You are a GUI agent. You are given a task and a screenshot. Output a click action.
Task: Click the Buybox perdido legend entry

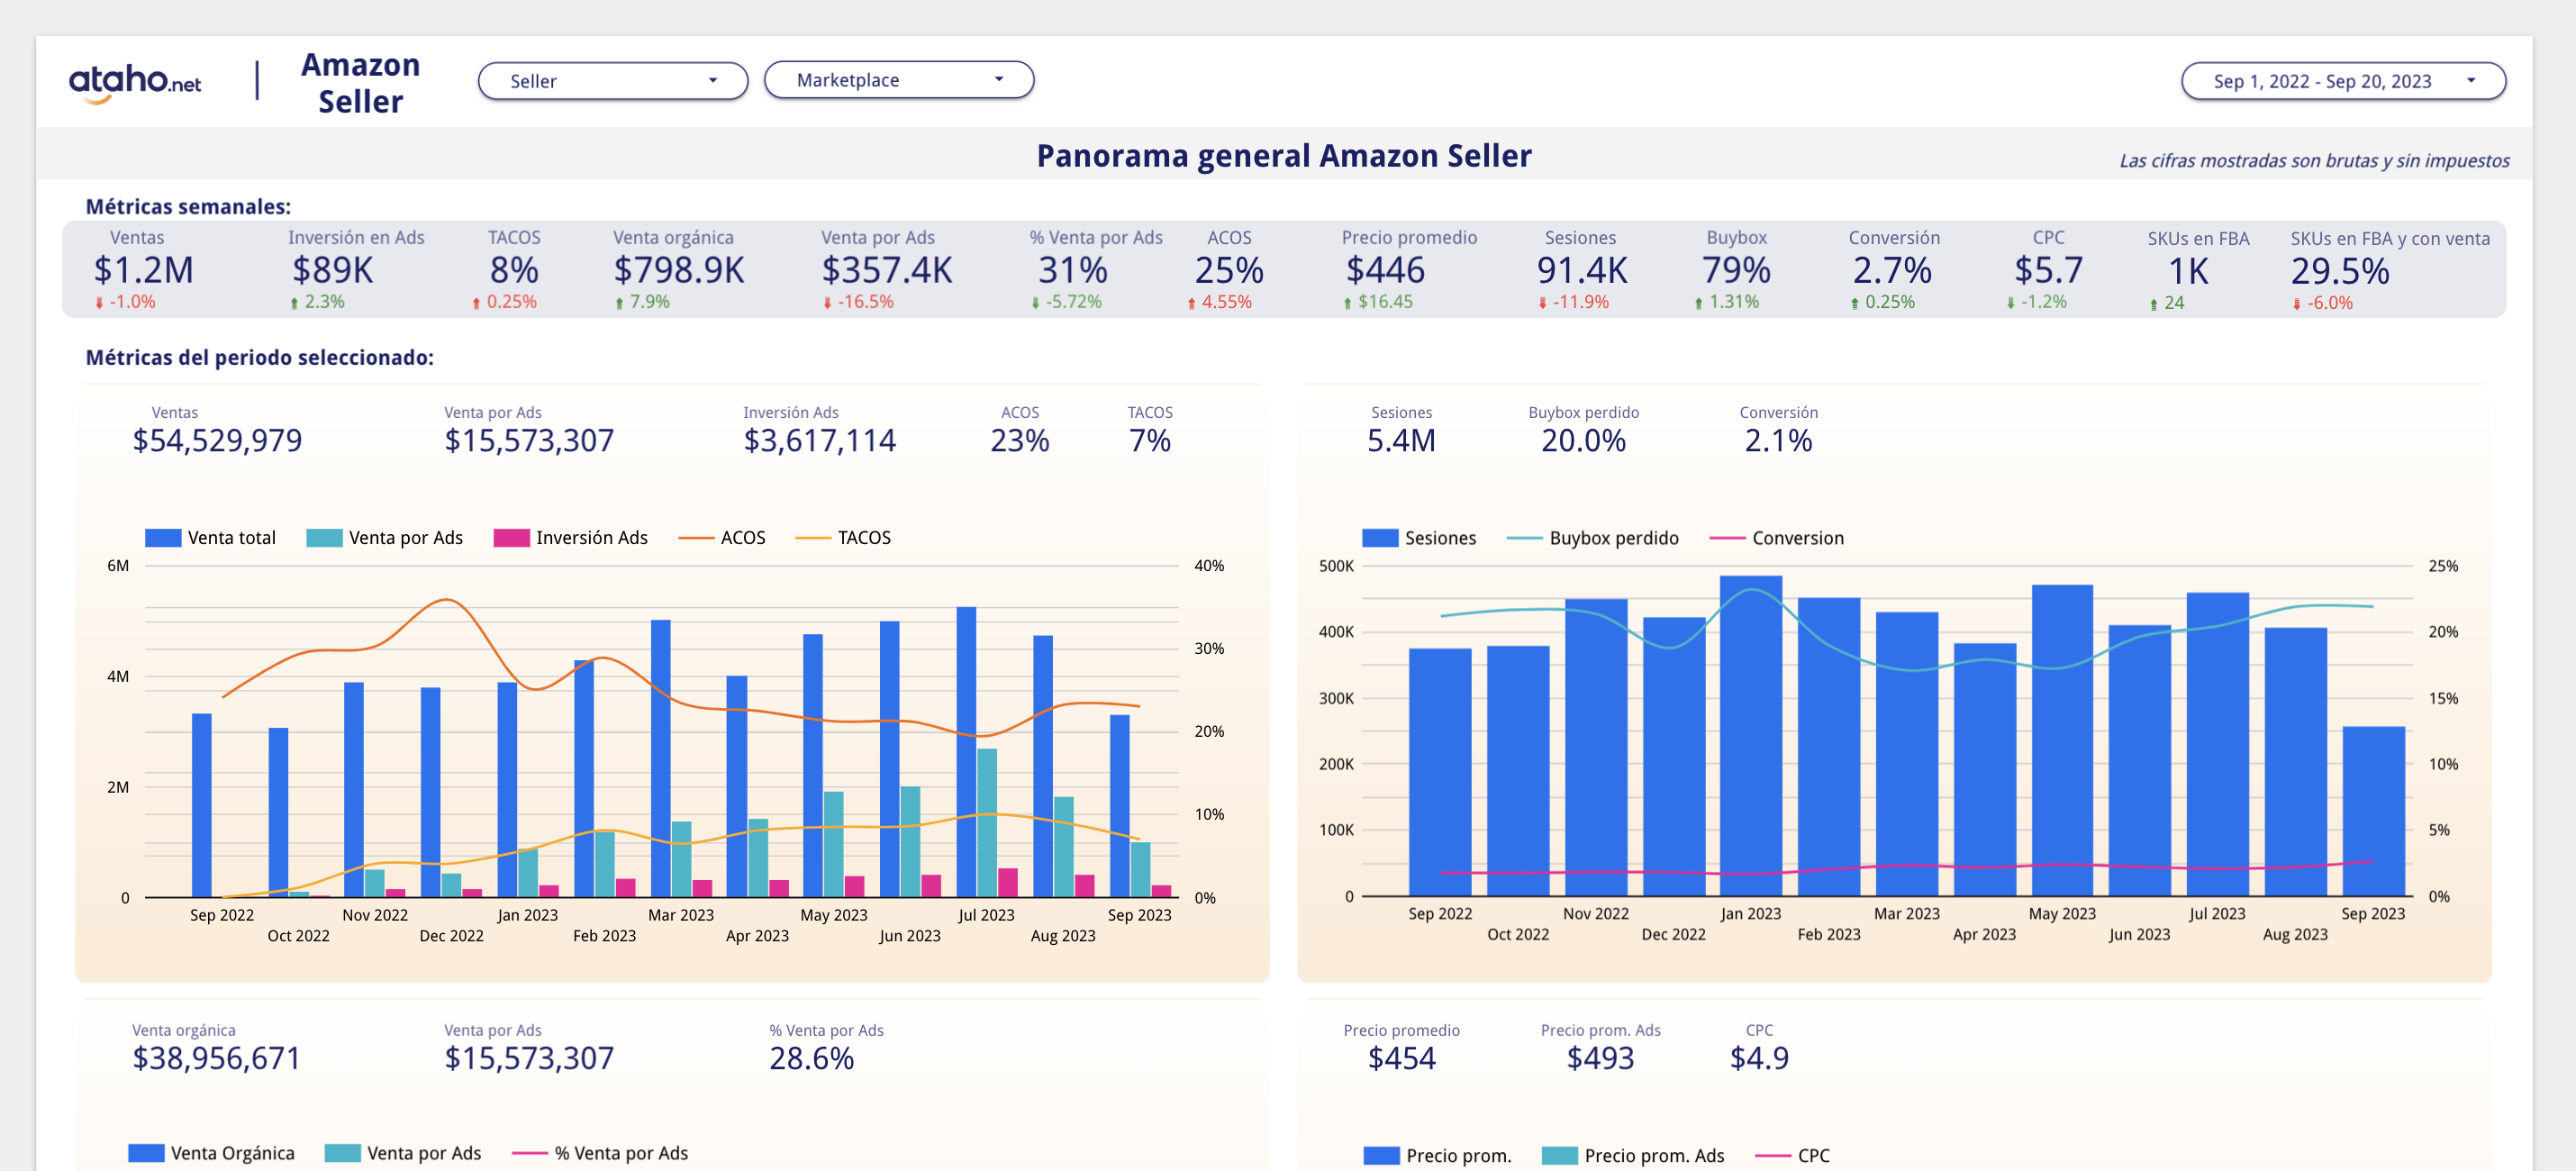1592,538
